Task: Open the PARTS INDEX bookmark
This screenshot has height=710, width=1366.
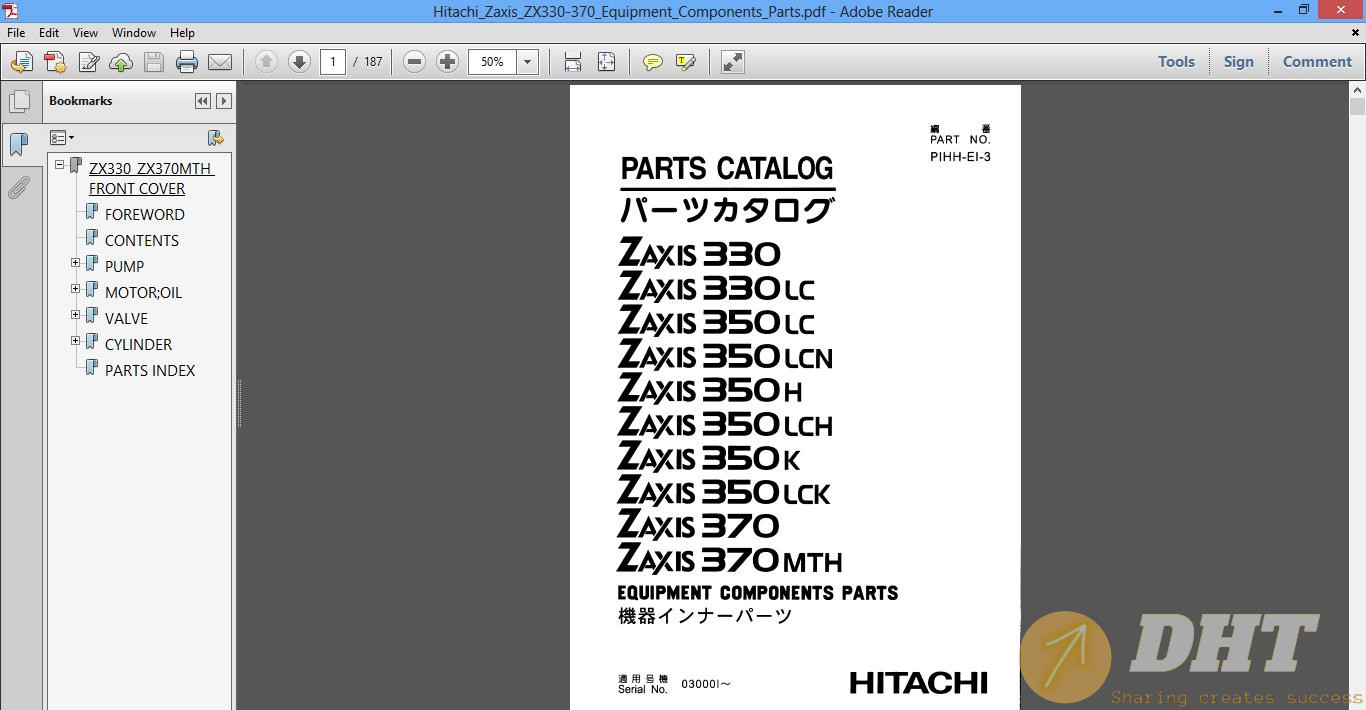Action: (149, 370)
